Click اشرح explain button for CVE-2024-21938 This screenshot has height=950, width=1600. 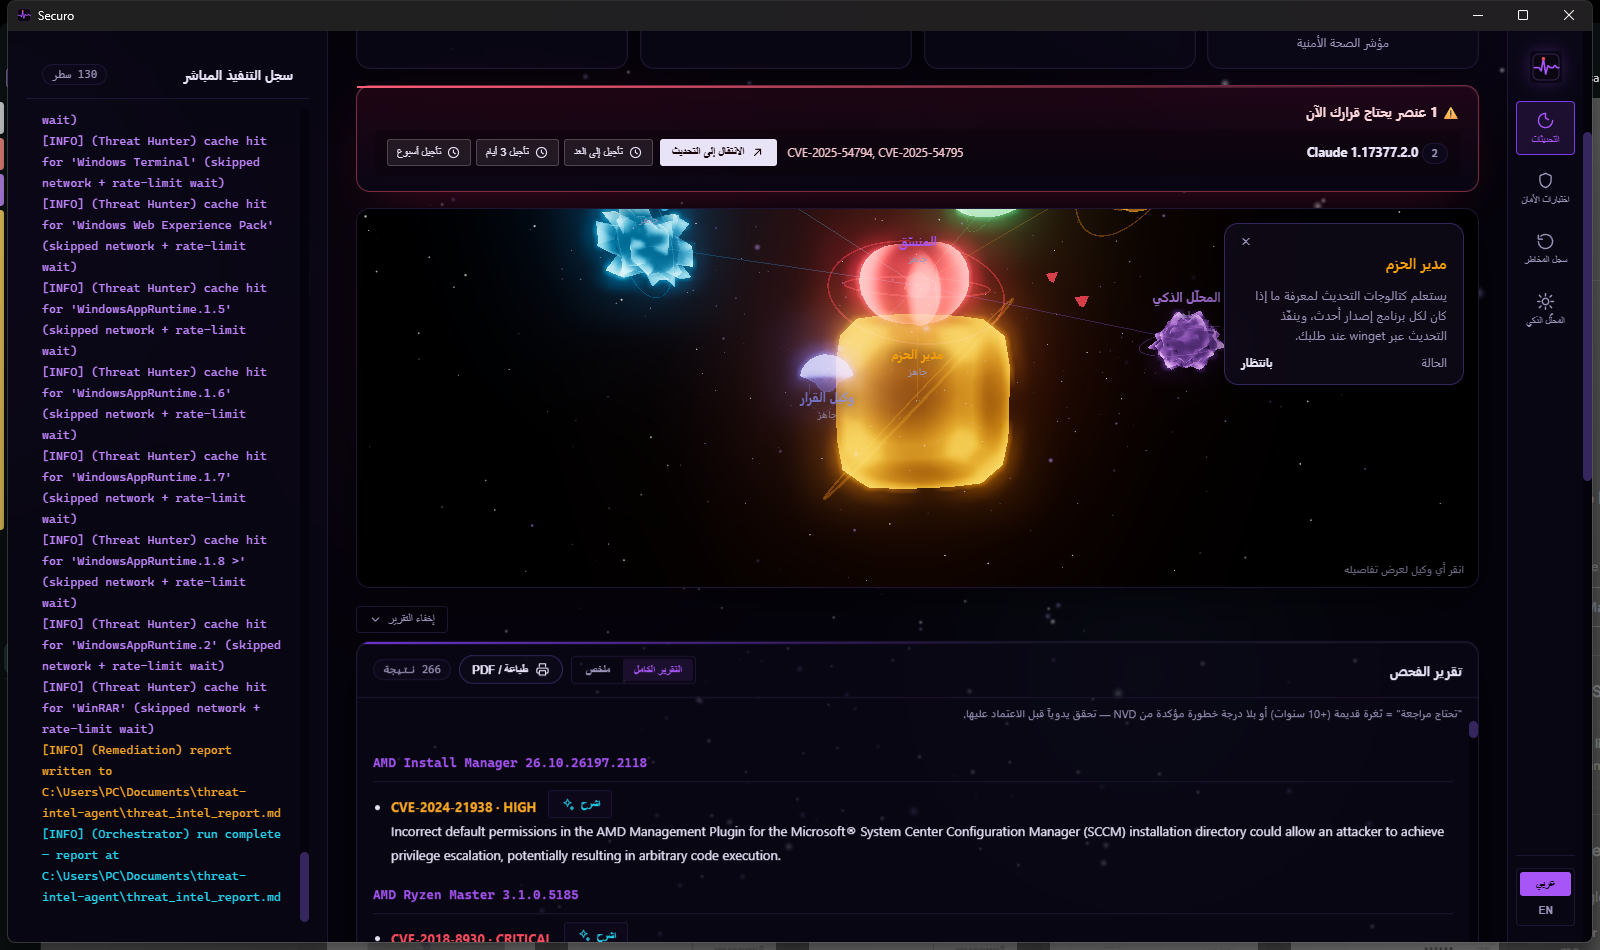click(581, 804)
